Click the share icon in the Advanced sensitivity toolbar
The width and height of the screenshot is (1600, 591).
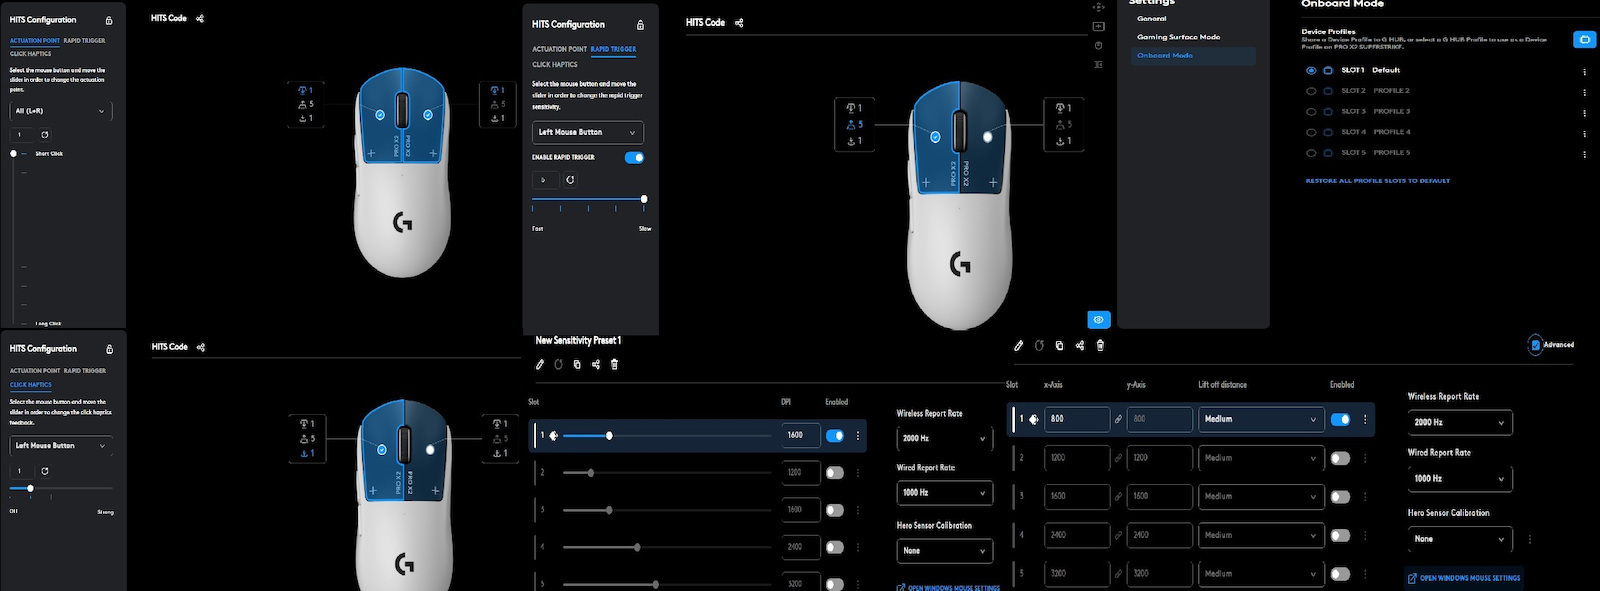[x=1080, y=345]
